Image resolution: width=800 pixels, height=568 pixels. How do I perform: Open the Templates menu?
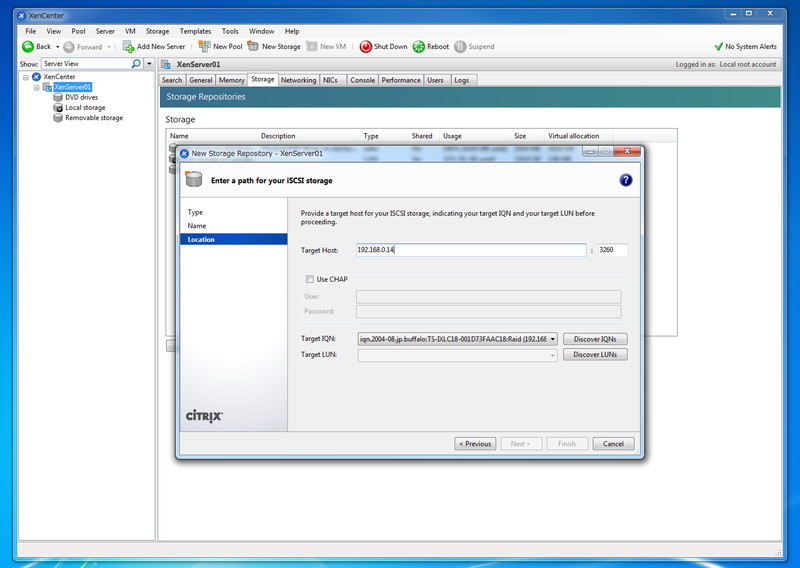(x=195, y=31)
